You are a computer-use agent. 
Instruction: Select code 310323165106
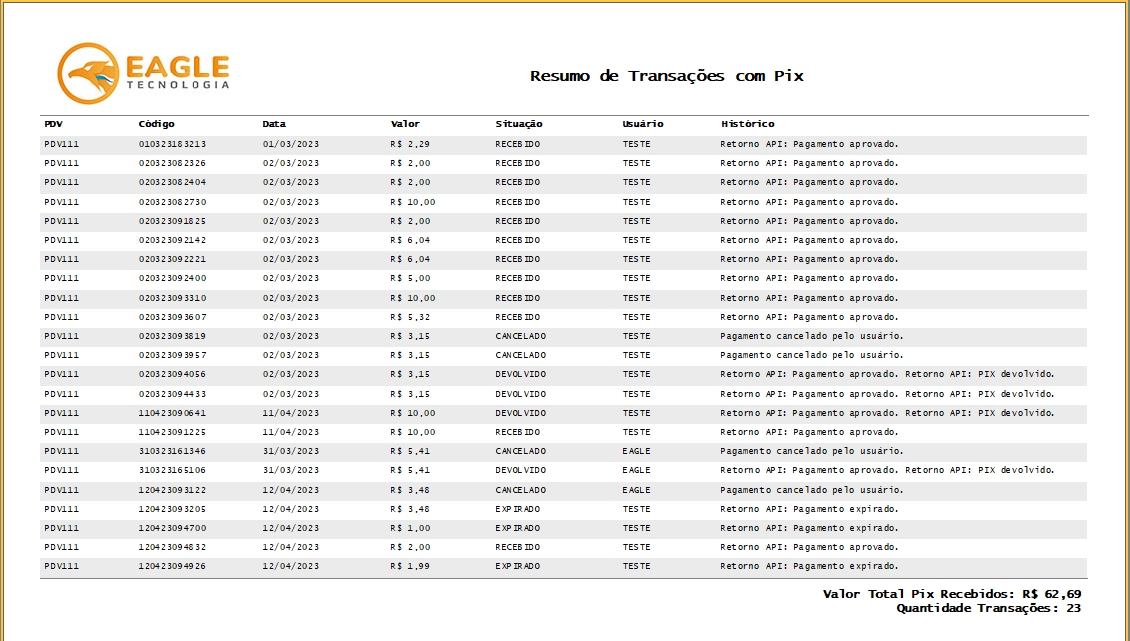(172, 470)
